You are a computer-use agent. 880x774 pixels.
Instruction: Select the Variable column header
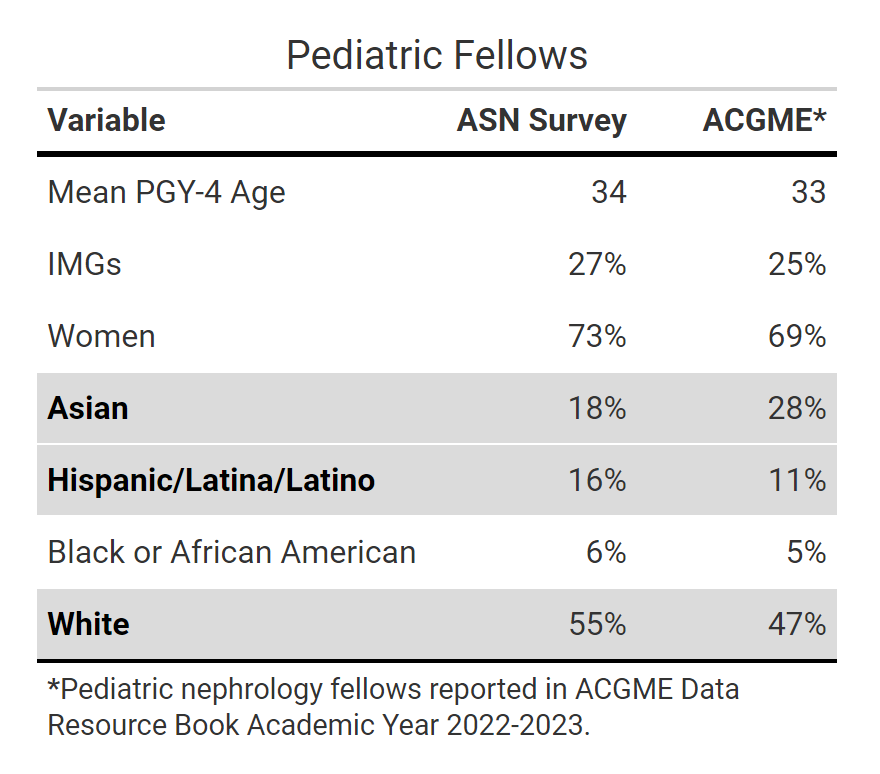coord(107,120)
